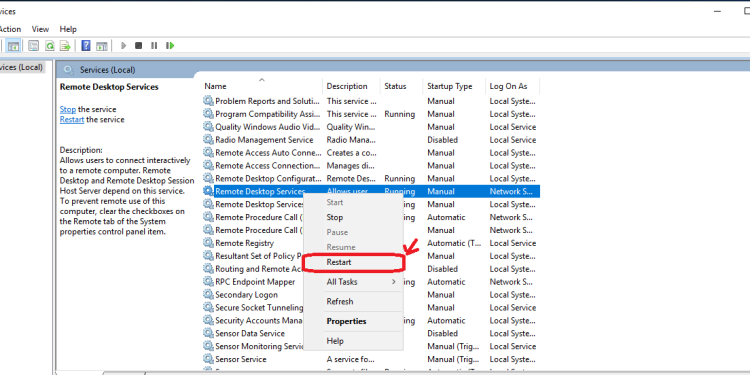Click the Export List toolbar icon
The image size is (750, 375).
click(65, 46)
